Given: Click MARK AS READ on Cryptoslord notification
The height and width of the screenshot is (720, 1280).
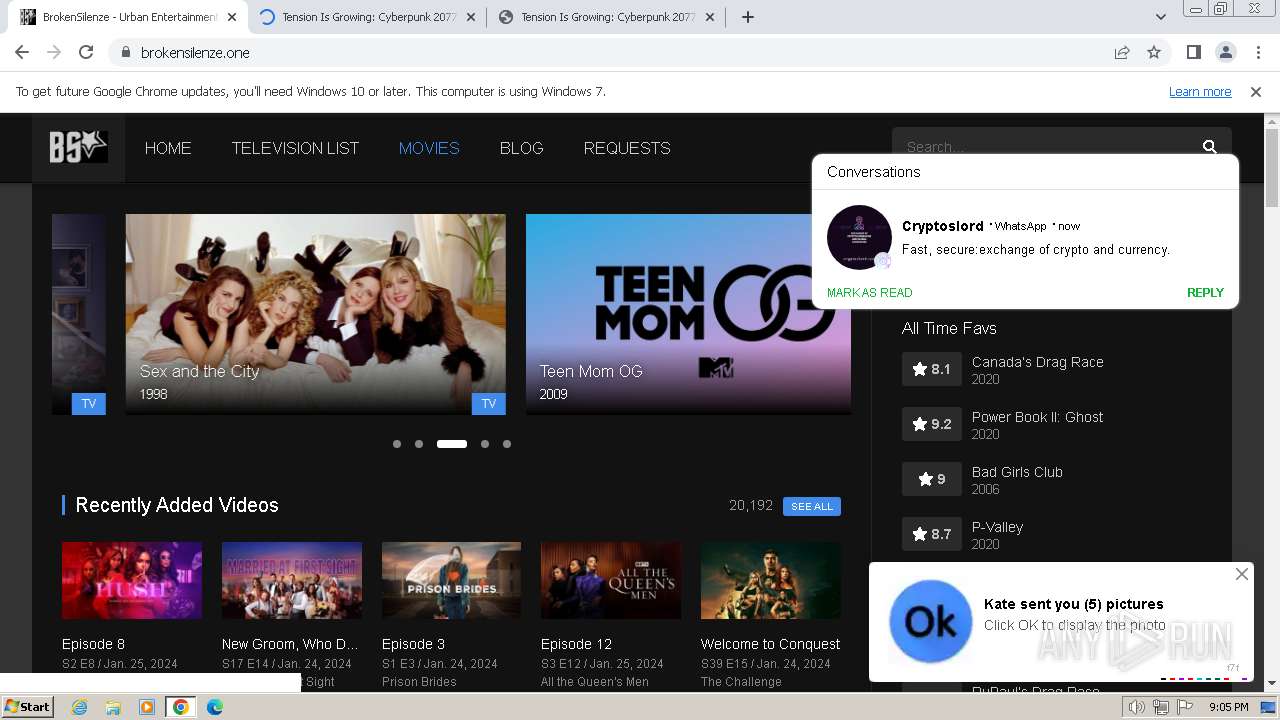Looking at the screenshot, I should pyautogui.click(x=869, y=293).
